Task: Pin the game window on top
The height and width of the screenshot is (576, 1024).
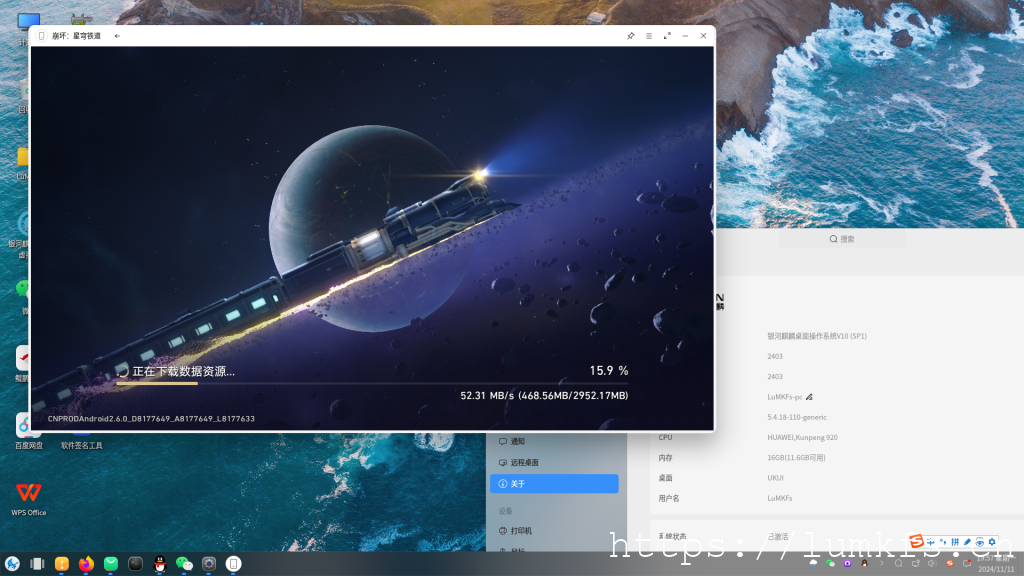Action: click(x=630, y=36)
